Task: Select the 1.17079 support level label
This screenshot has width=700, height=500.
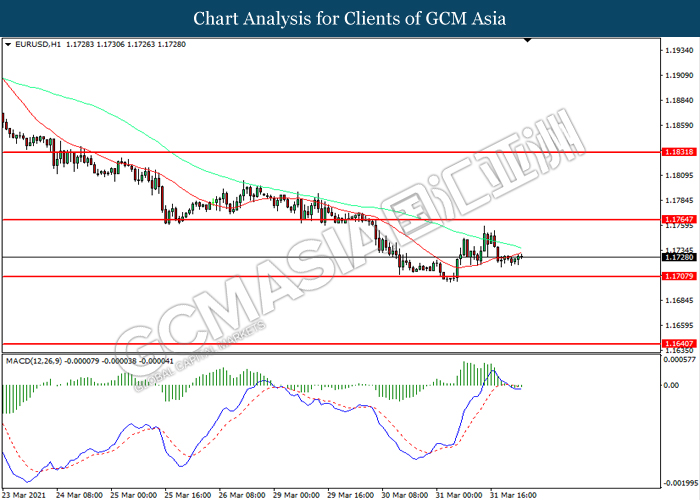Action: point(679,276)
